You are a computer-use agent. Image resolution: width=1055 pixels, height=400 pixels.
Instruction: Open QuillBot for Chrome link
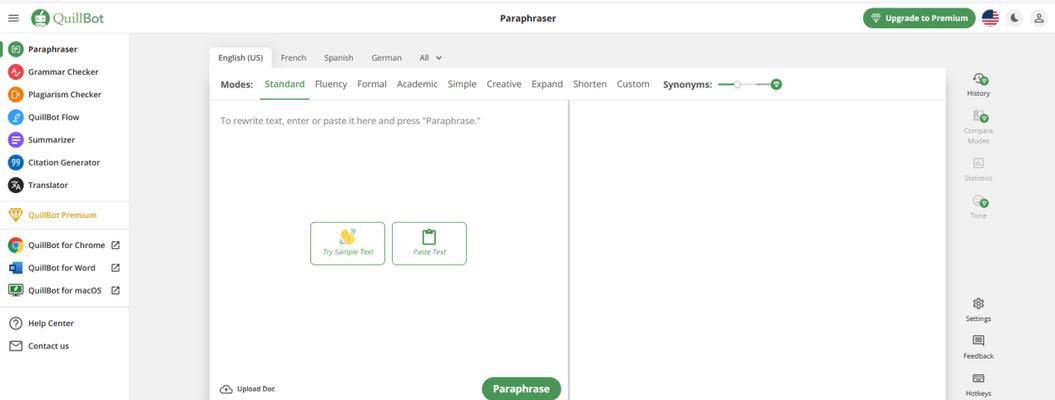point(66,245)
